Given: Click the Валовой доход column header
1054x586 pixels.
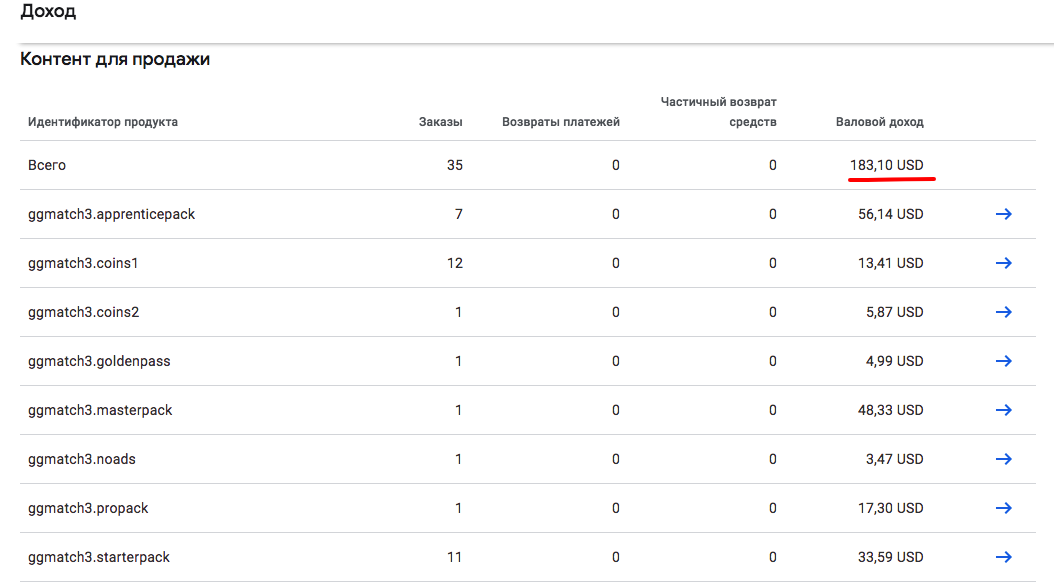Looking at the screenshot, I should [x=879, y=122].
